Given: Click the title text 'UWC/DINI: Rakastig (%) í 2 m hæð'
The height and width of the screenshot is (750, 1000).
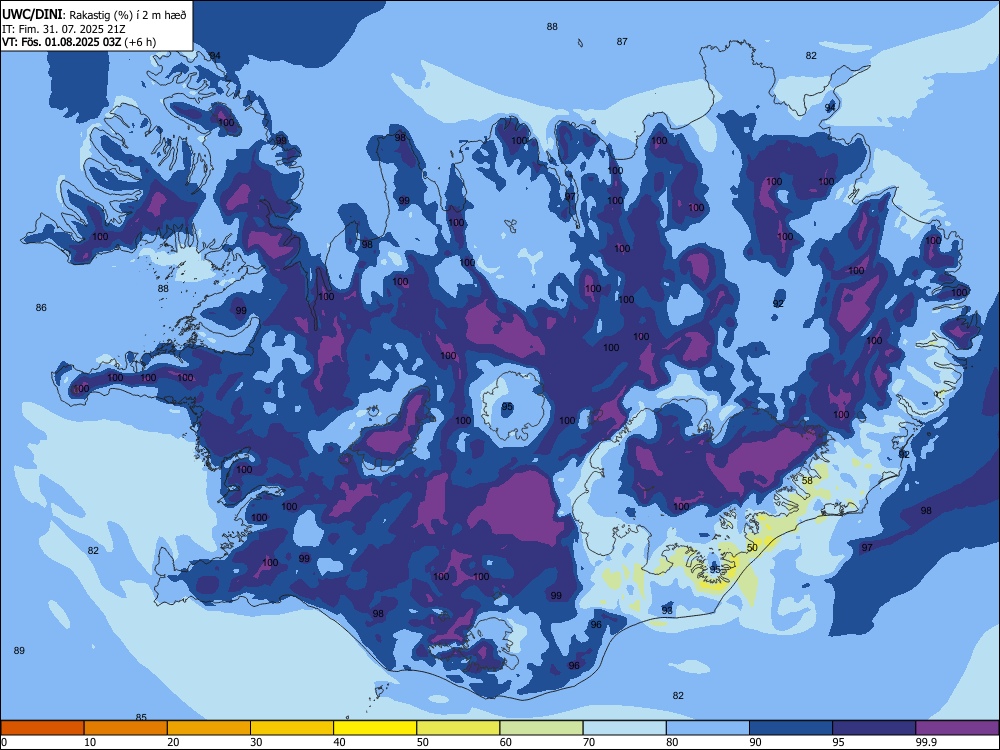Looking at the screenshot, I should [x=94, y=15].
